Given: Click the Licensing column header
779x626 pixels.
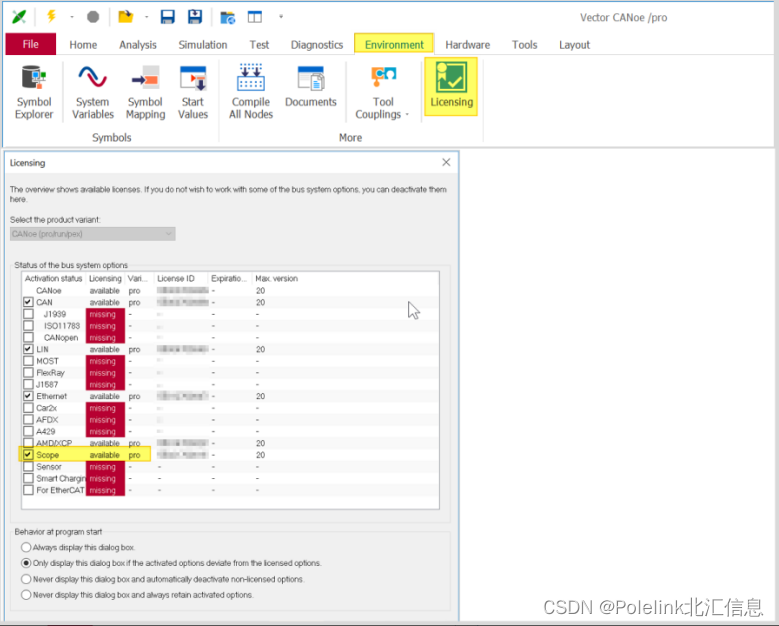Looking at the screenshot, I should (105, 278).
